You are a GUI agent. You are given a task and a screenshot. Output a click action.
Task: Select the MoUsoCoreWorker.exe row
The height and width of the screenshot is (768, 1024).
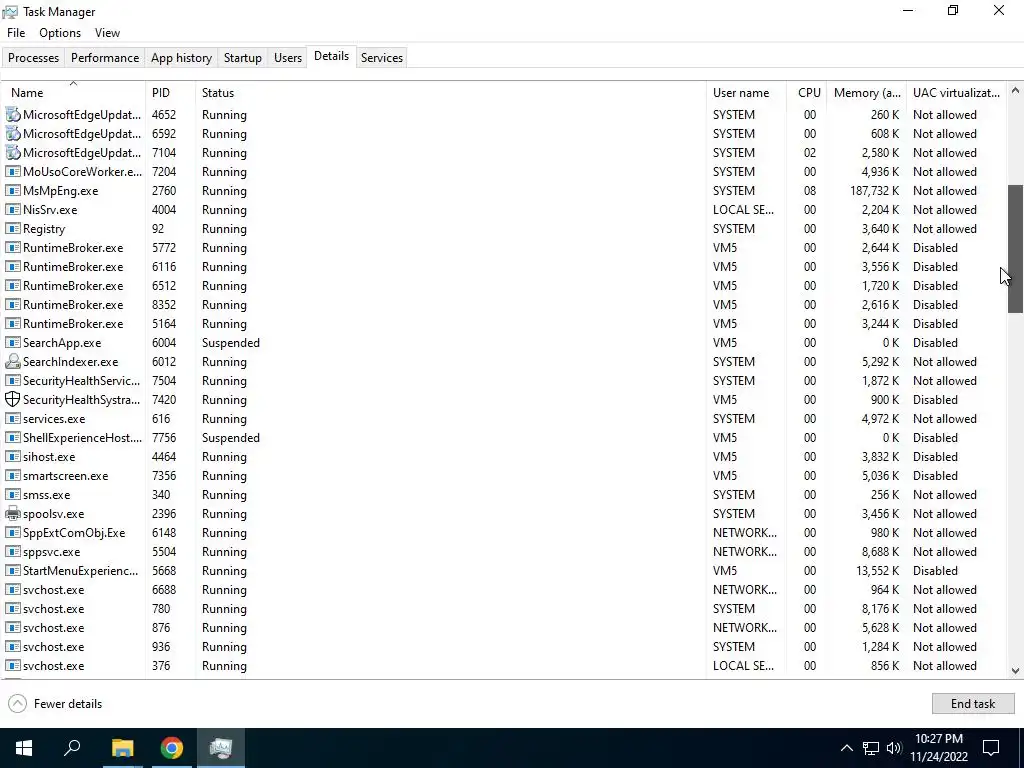(x=504, y=172)
